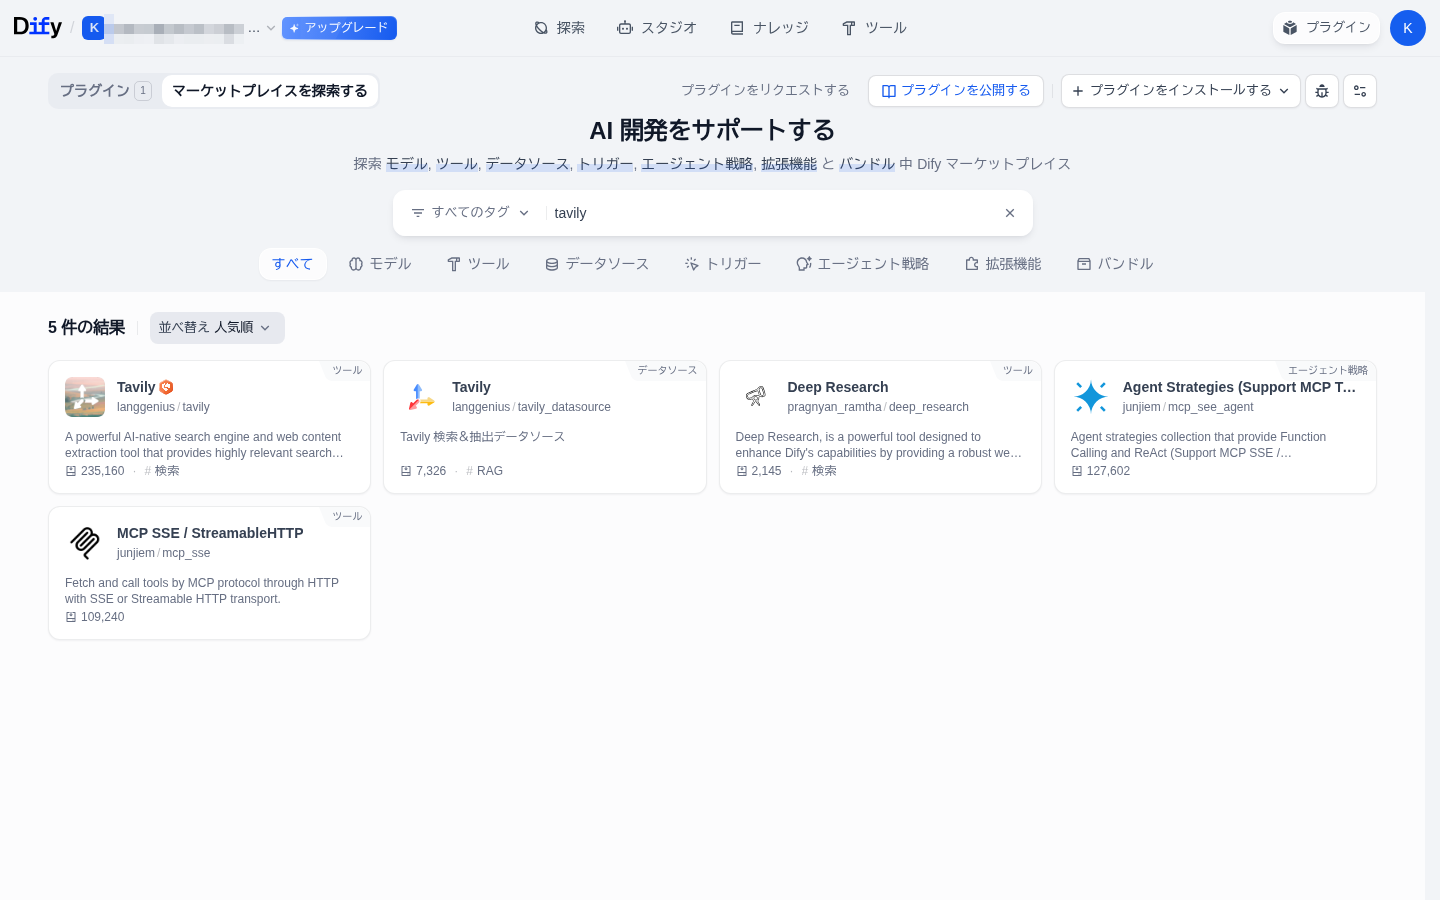Click the エージェント戦略 link in subtitle
Screen dimensions: 1440x900
[697, 164]
